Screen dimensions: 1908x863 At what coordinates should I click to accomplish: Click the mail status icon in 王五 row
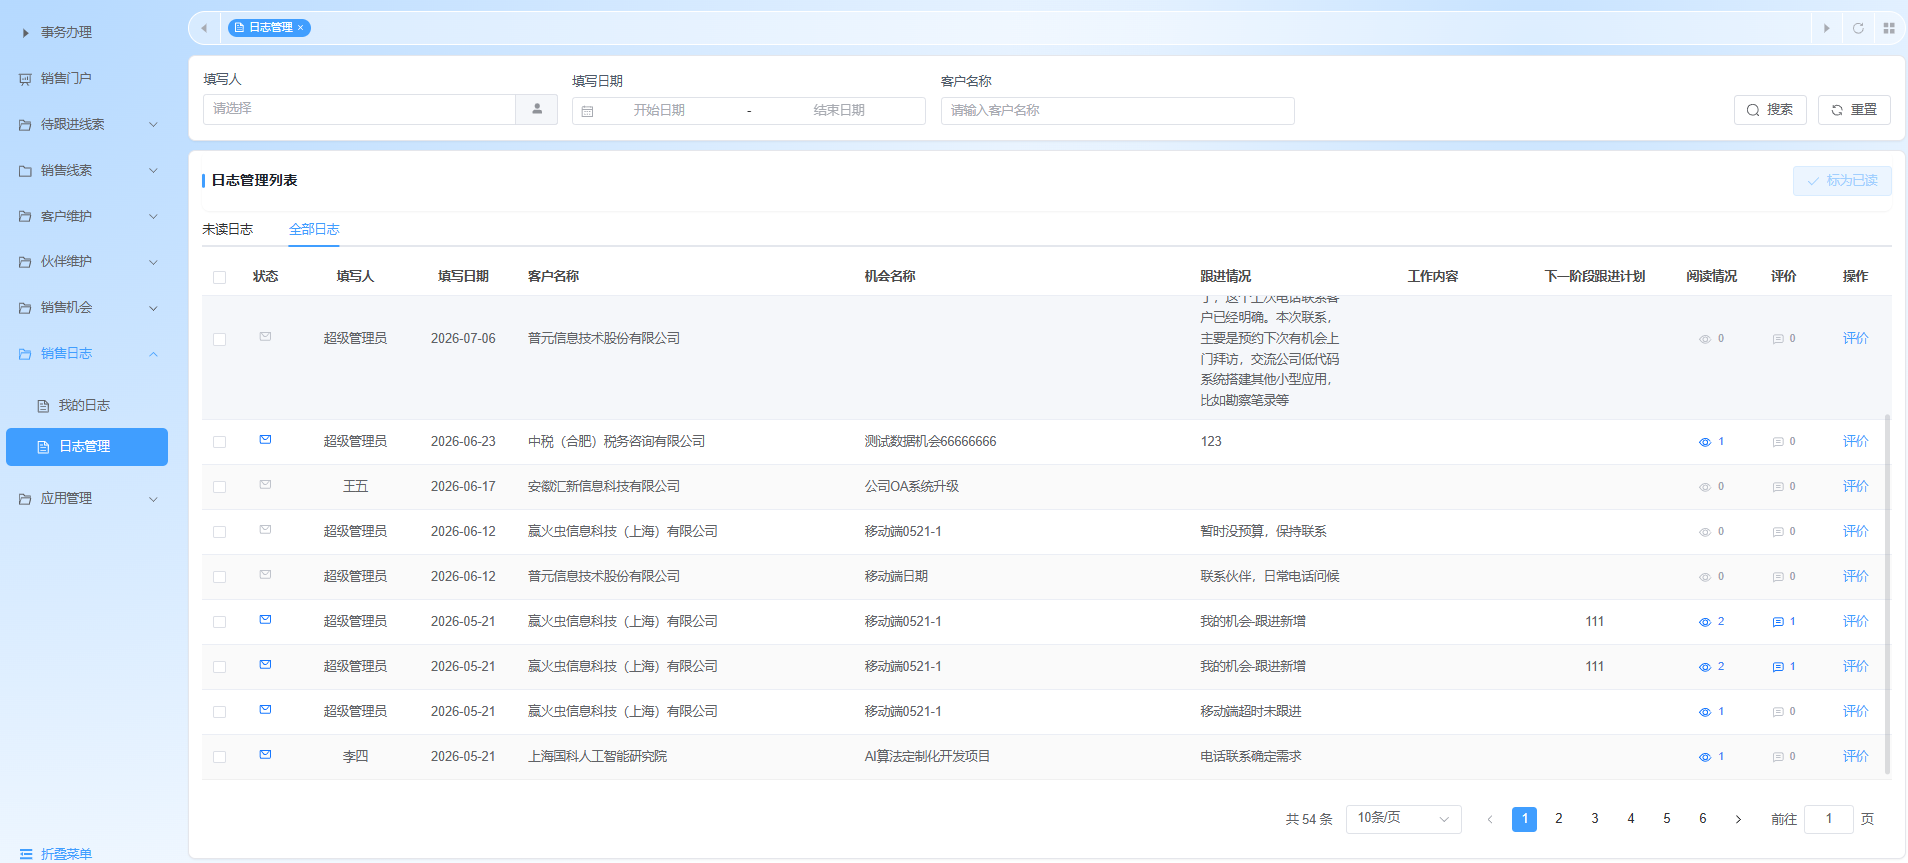coord(265,485)
